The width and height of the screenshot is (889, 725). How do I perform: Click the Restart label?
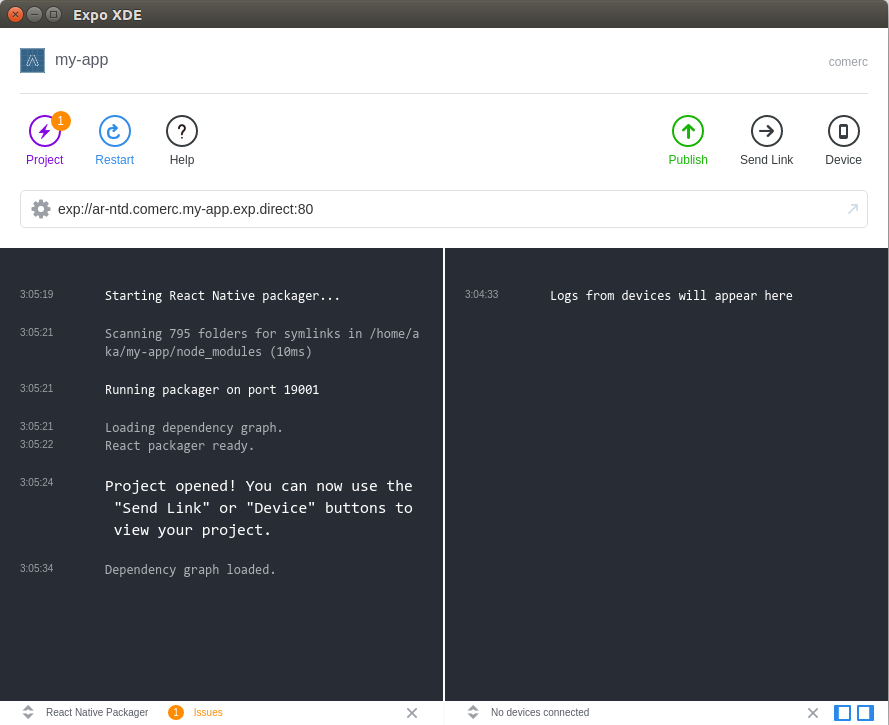pos(115,160)
